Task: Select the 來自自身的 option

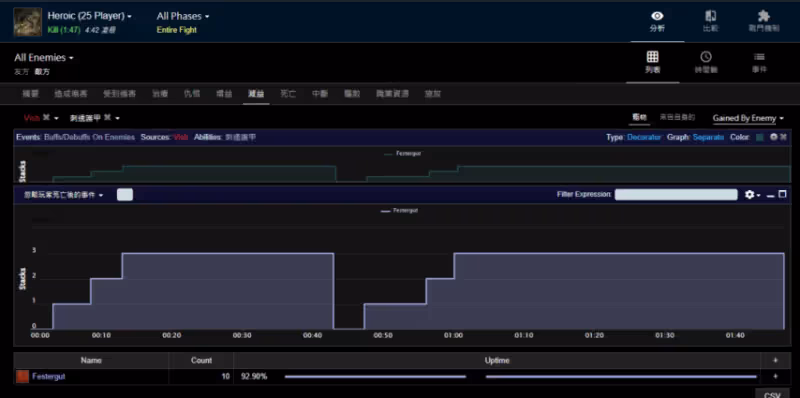Action: point(678,117)
